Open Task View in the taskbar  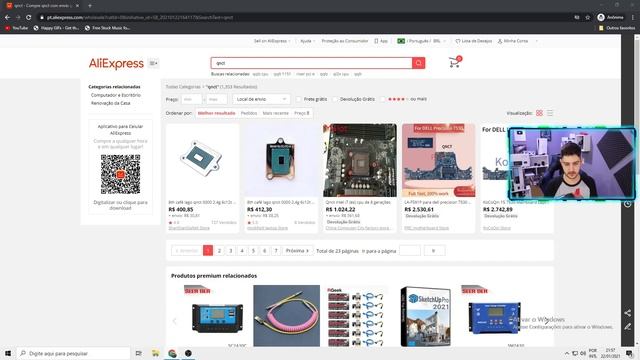[x=139, y=353]
